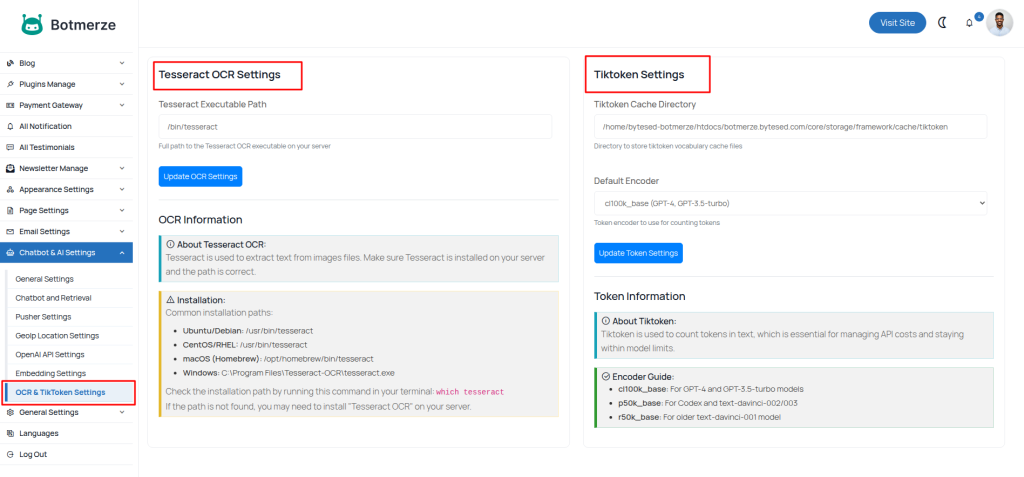Click the Payment Gateway sidebar icon
The image size is (1024, 477).
coord(10,105)
